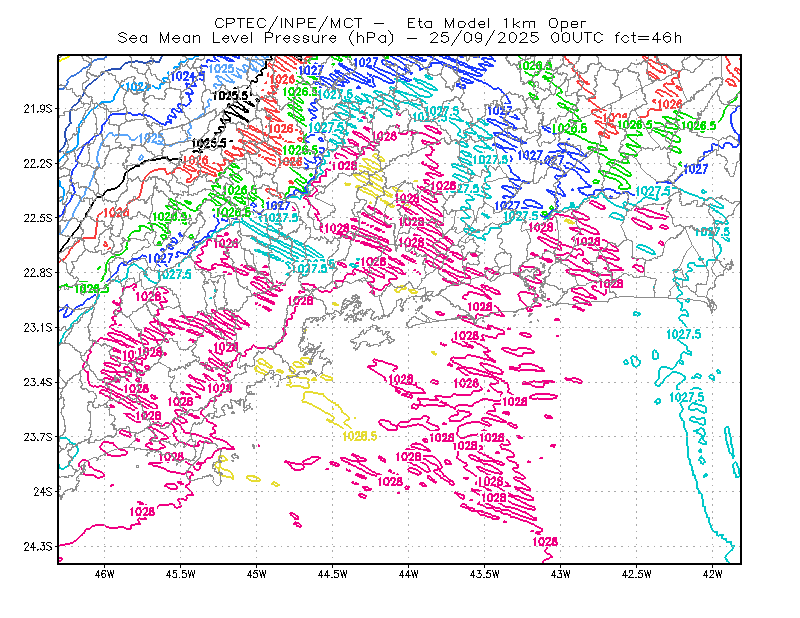Click the 23.7S latitude axis label
Viewport: 800px width, 618px height.
click(x=38, y=437)
